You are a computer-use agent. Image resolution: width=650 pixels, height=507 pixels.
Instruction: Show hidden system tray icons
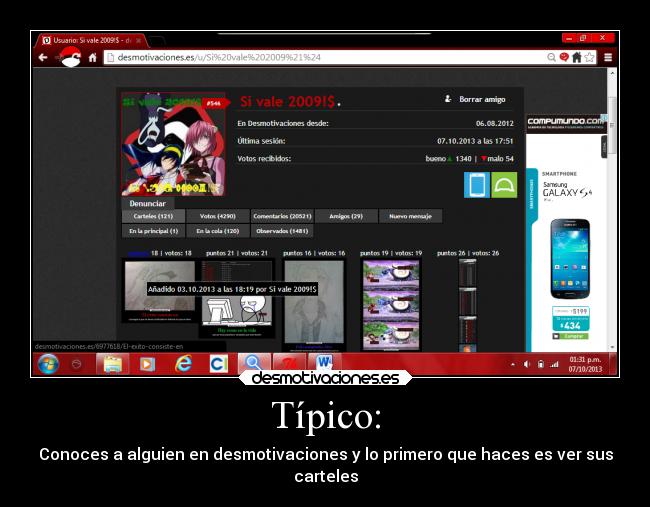(x=513, y=364)
